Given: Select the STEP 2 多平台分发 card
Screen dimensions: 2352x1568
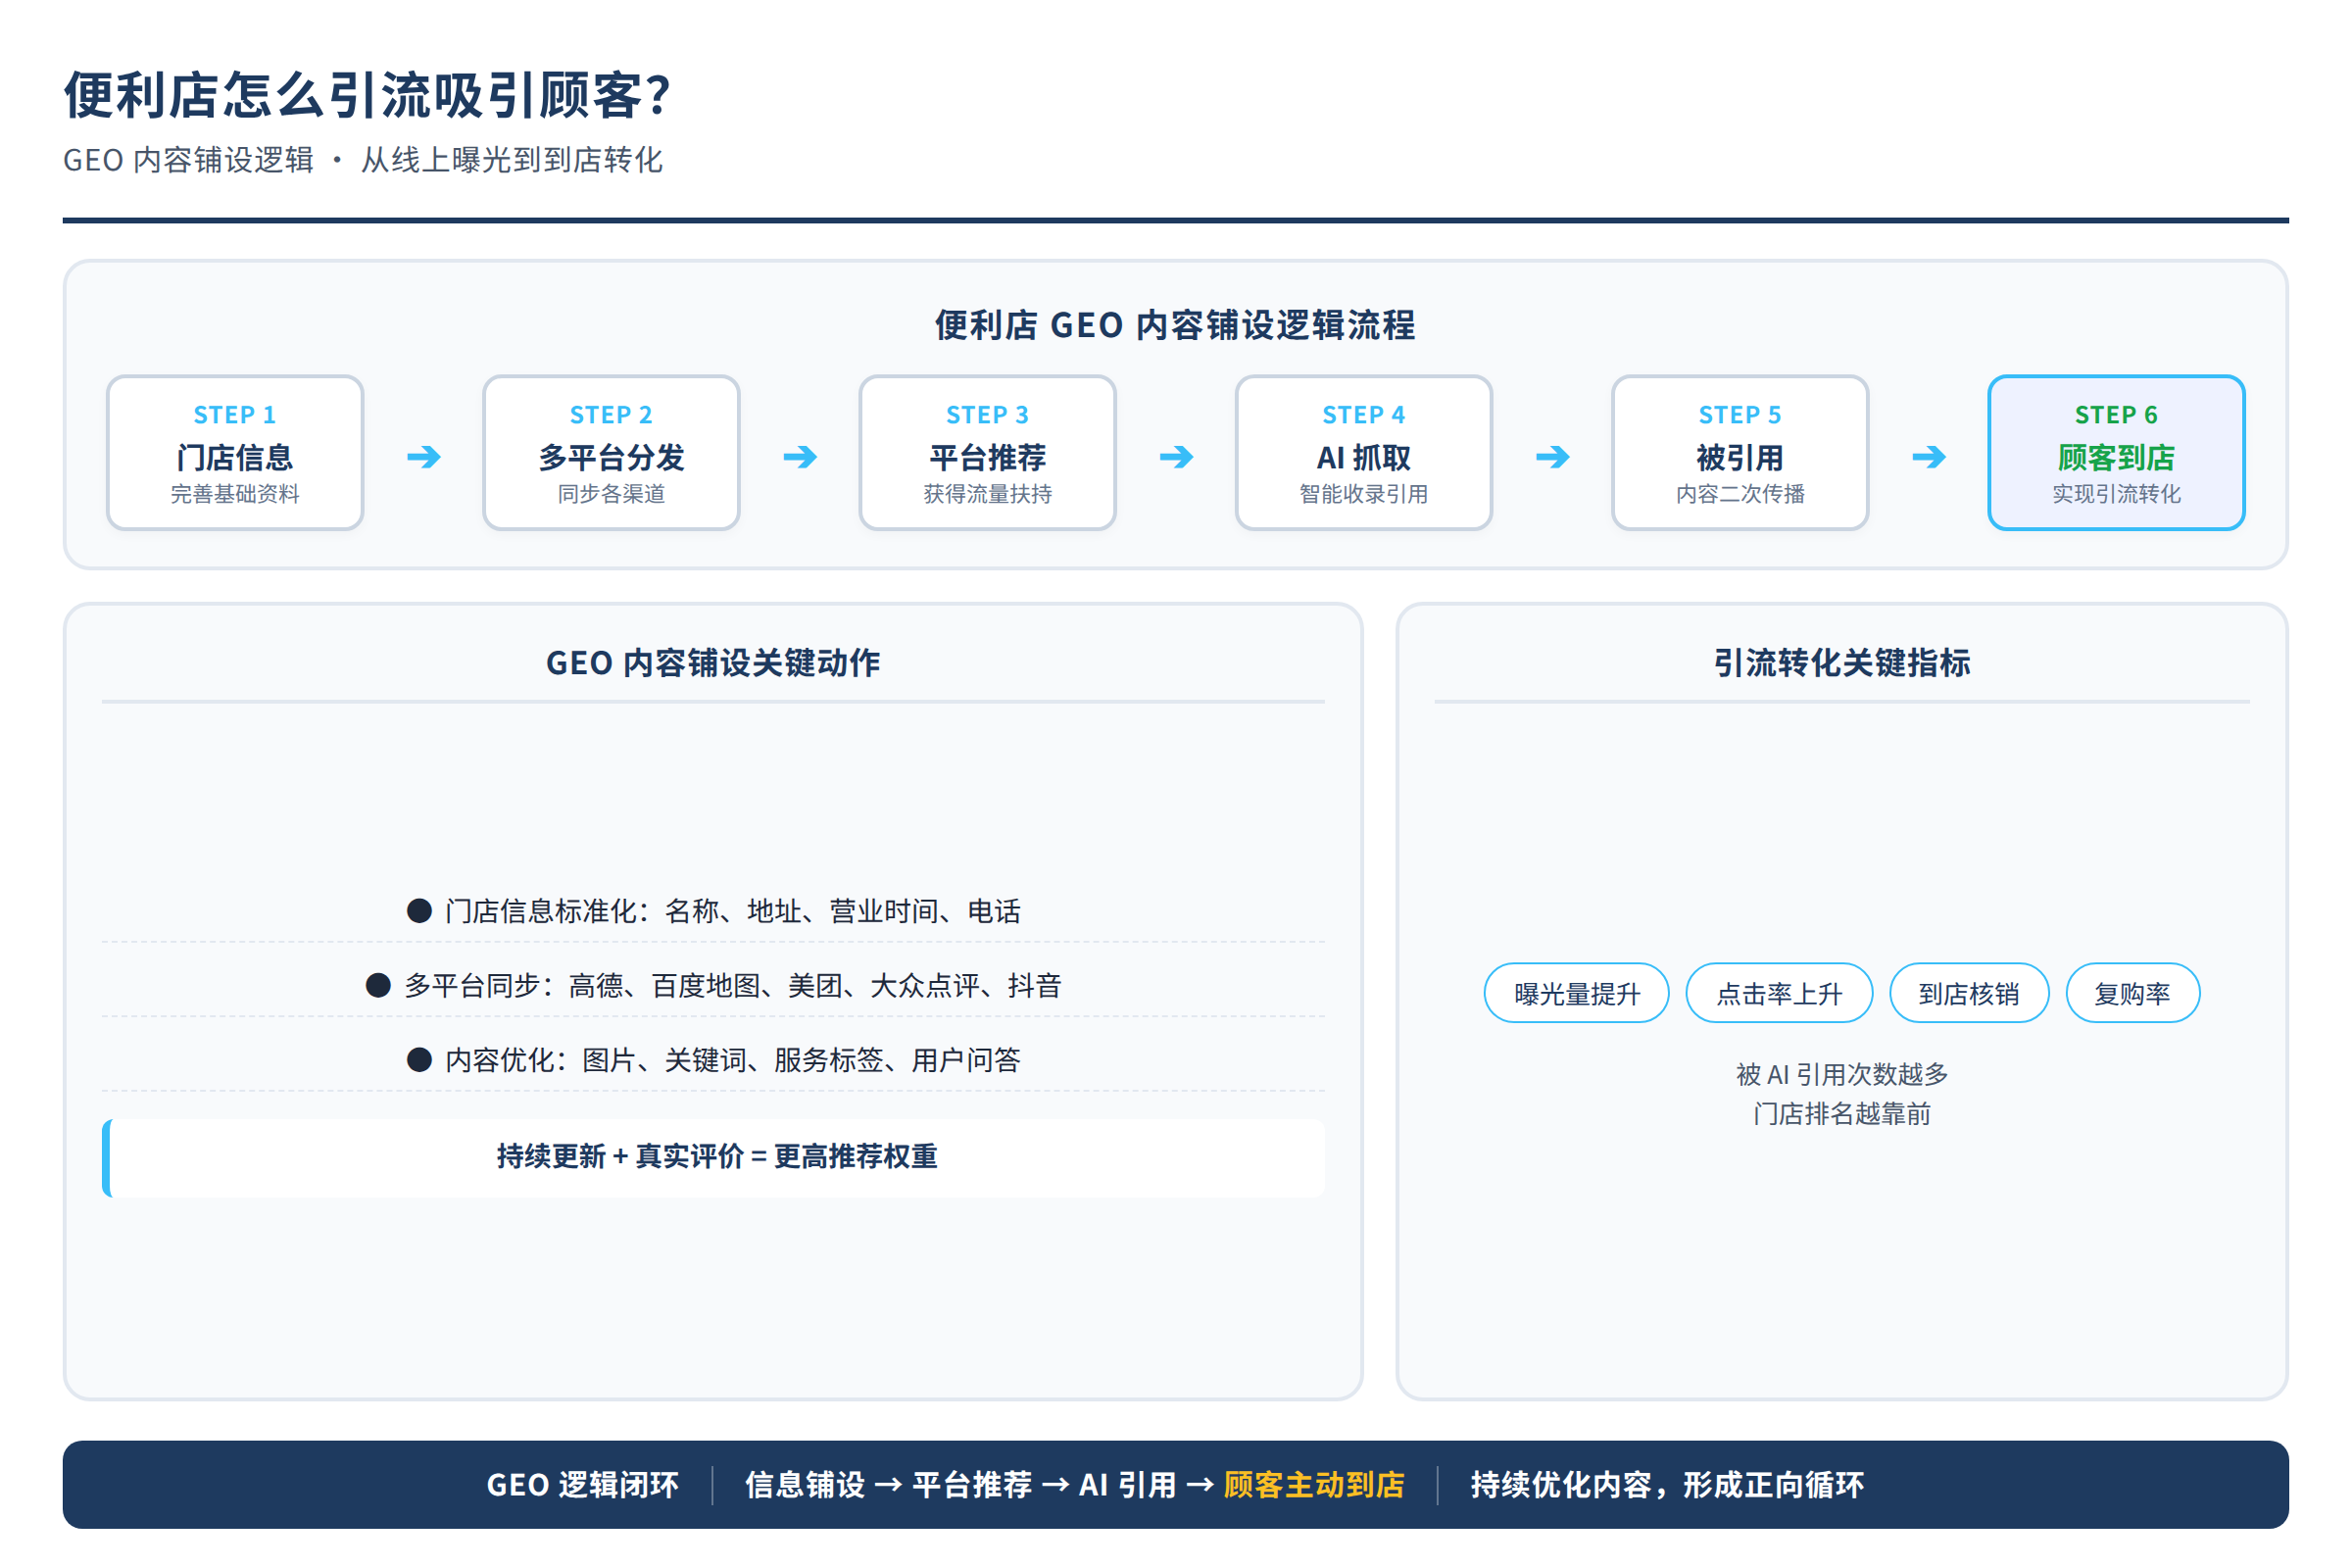Looking at the screenshot, I should [x=611, y=453].
